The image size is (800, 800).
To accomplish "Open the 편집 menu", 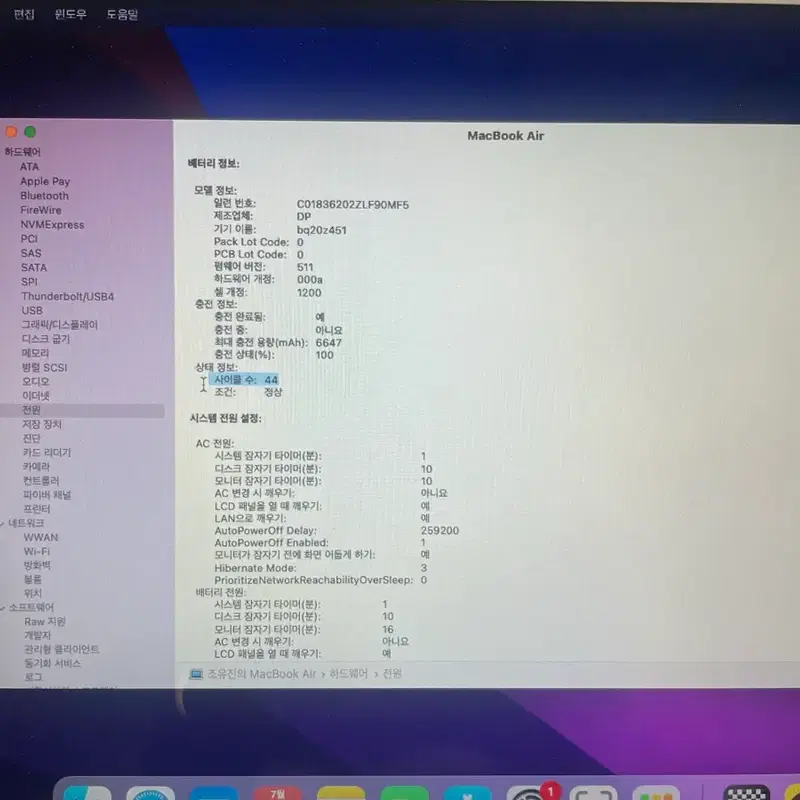I will pos(24,14).
